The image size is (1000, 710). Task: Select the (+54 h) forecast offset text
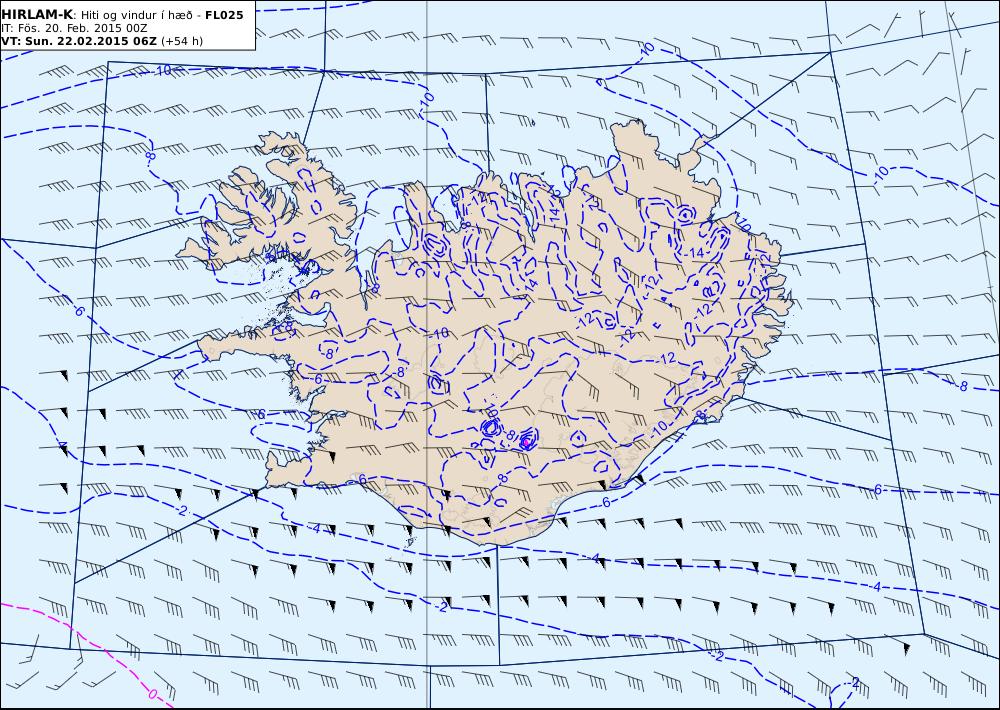pyautogui.click(x=182, y=41)
